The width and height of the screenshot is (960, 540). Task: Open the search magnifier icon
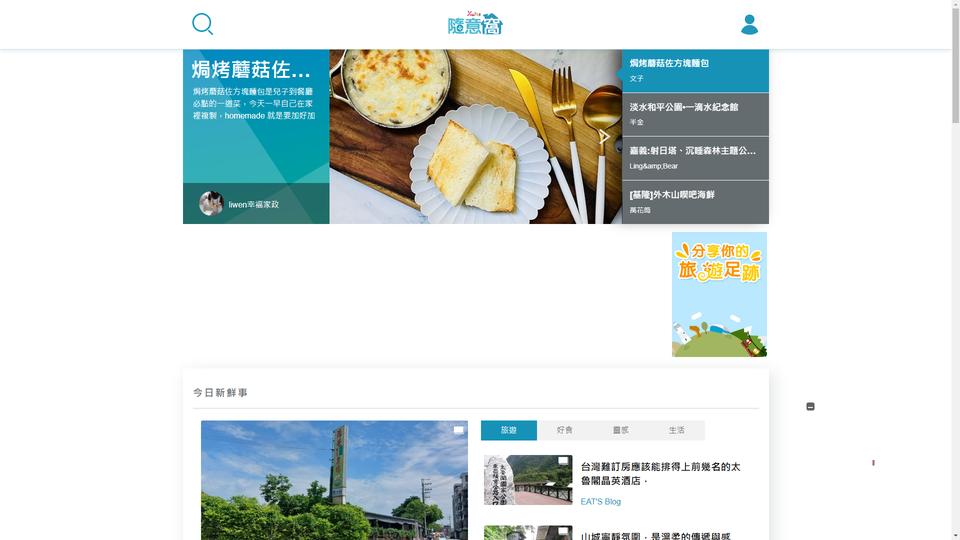pyautogui.click(x=203, y=24)
